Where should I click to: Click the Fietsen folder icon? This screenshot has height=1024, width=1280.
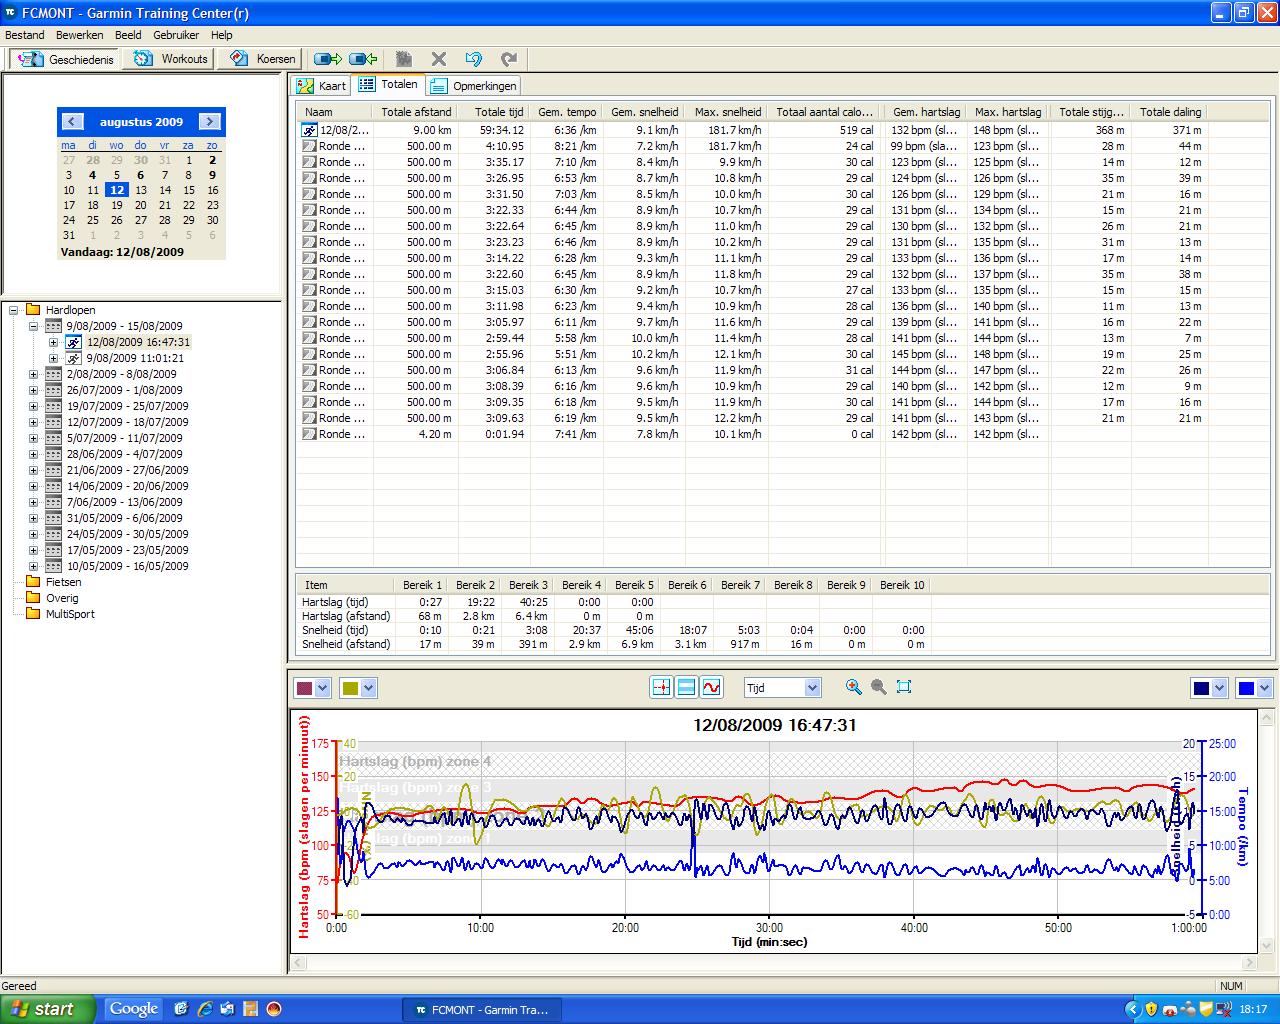pos(33,582)
